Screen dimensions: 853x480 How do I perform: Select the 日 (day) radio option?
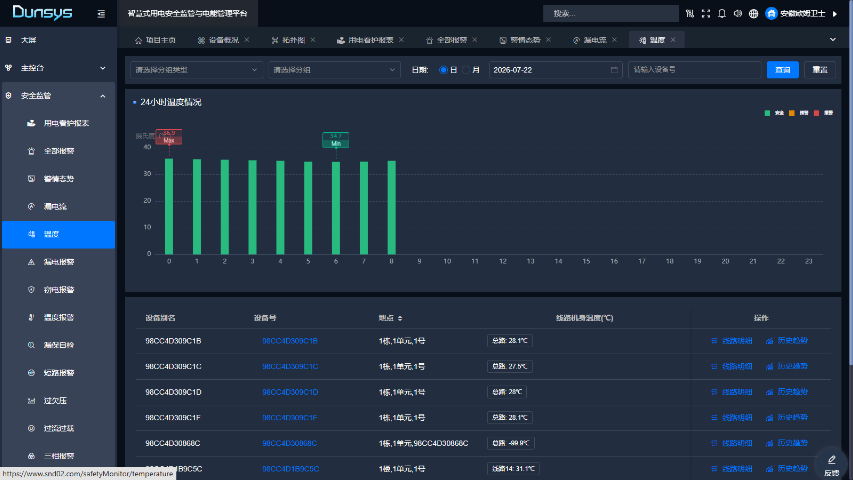(443, 70)
